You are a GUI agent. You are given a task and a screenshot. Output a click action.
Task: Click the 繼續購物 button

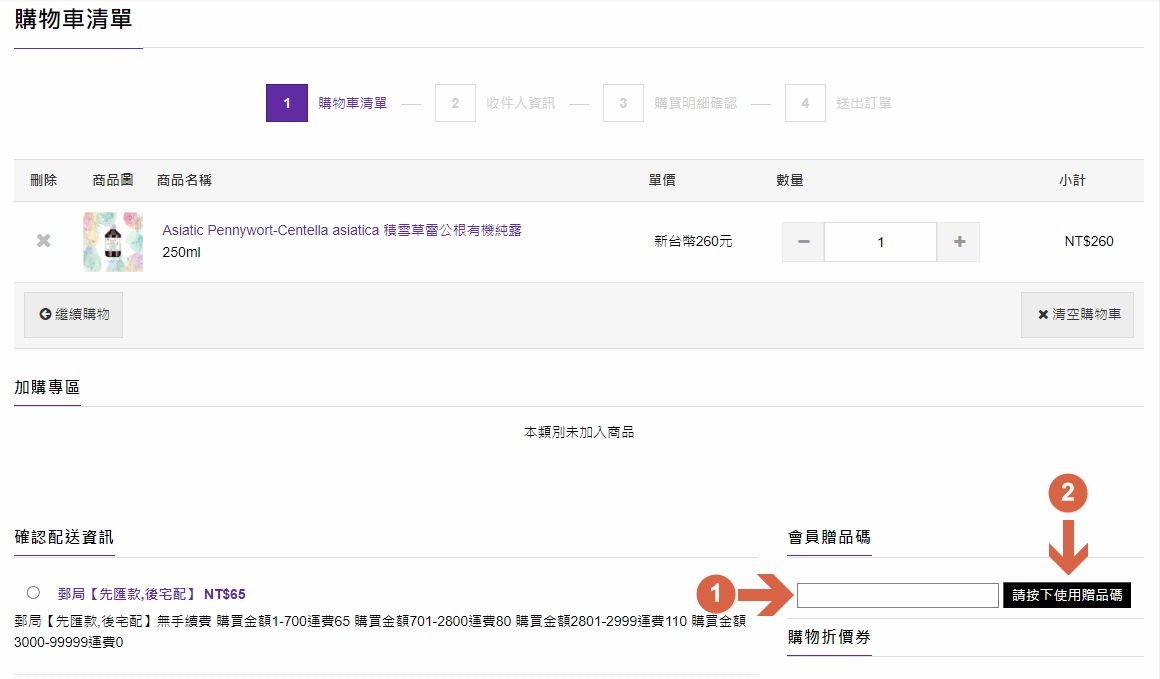74,314
